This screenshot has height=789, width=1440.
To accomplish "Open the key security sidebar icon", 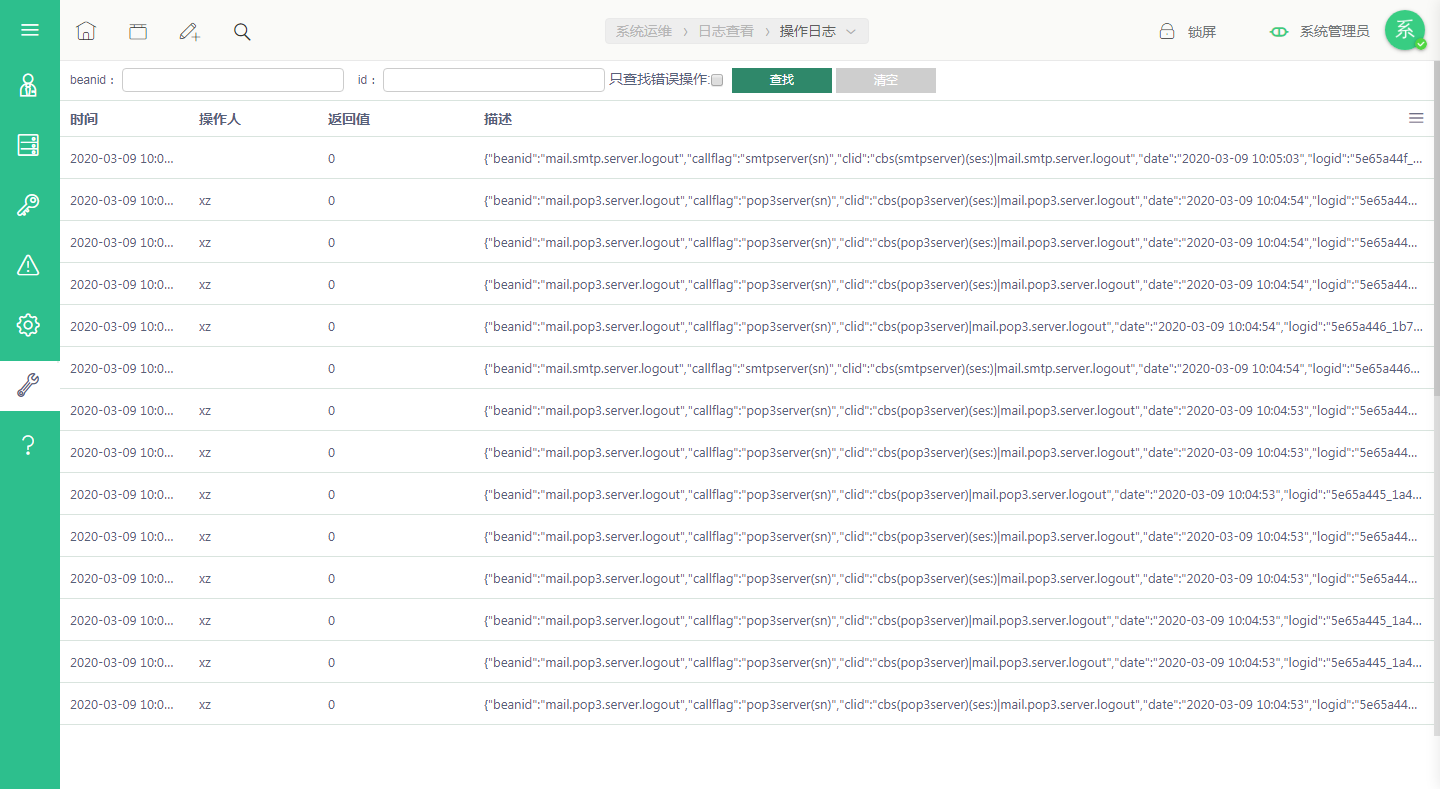I will click(29, 205).
